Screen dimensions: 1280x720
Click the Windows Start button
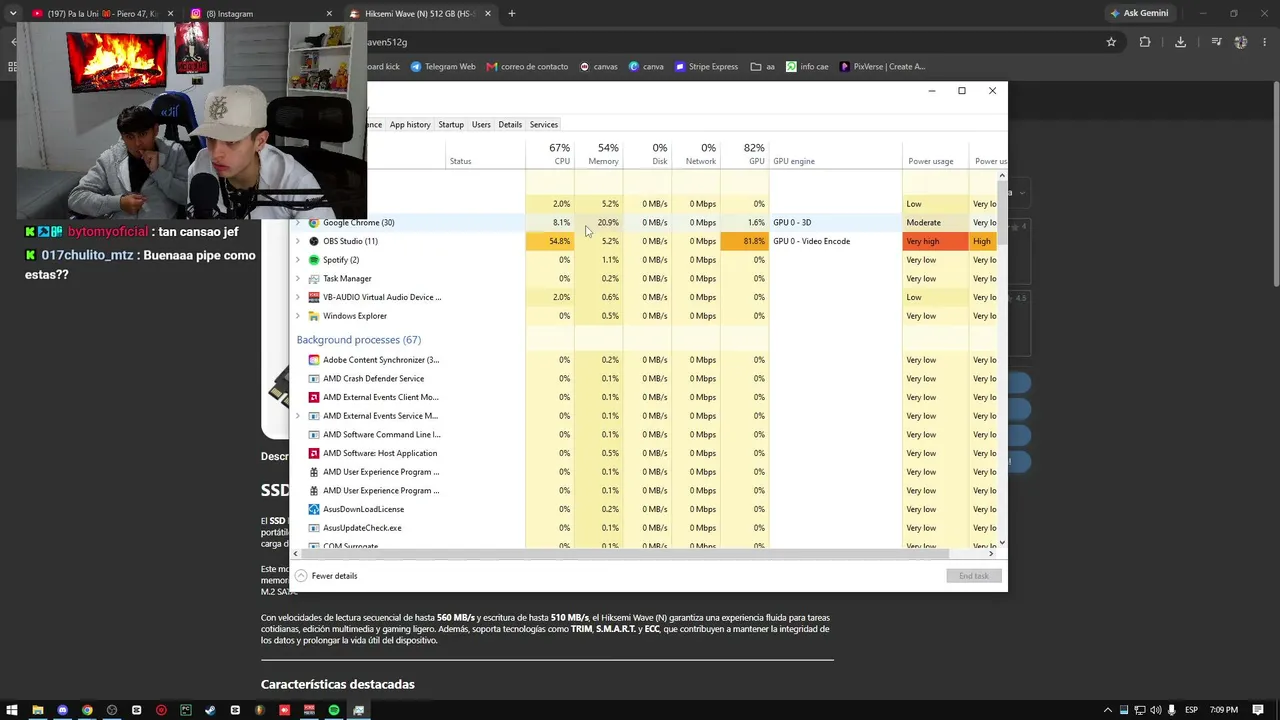[x=13, y=710]
